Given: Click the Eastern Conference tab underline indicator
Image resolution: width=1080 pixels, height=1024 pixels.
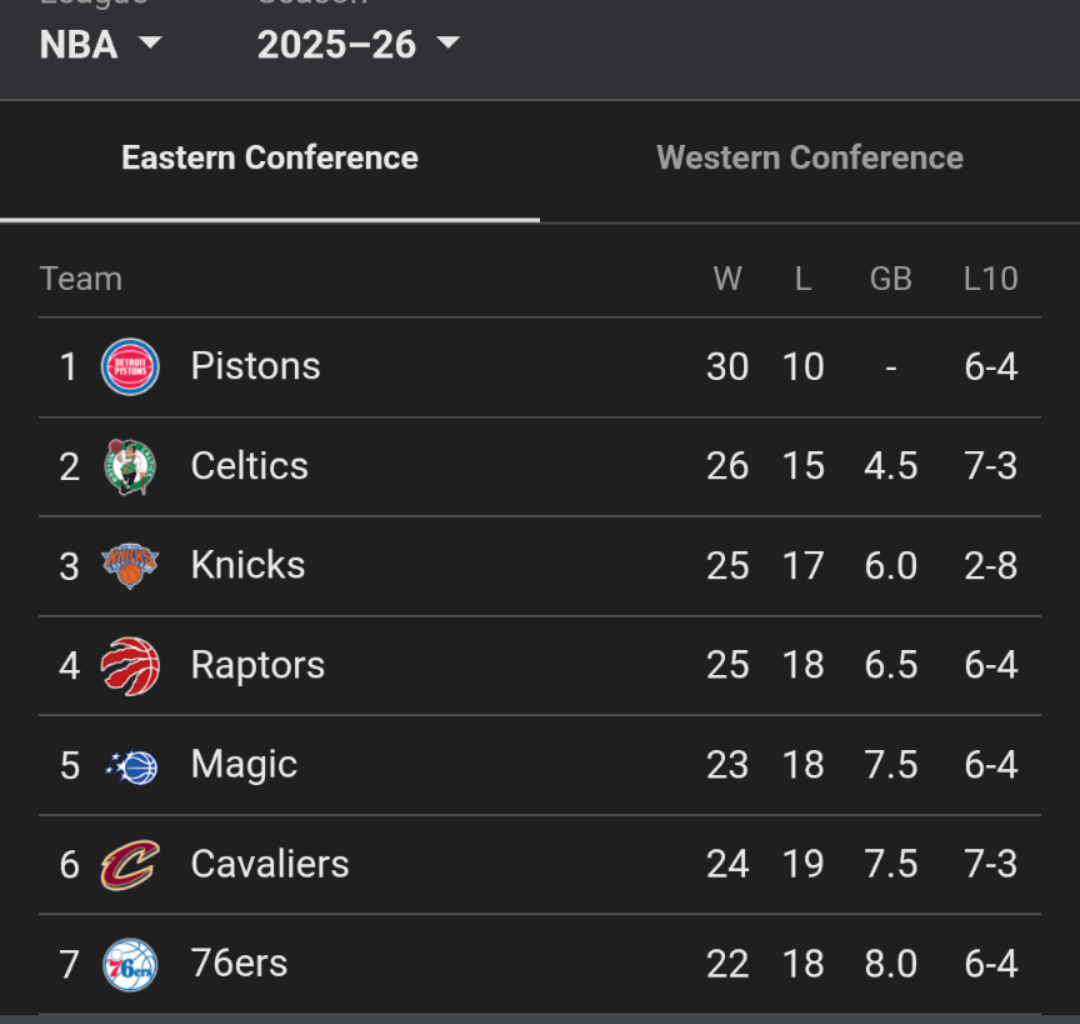Looking at the screenshot, I should (x=270, y=215).
